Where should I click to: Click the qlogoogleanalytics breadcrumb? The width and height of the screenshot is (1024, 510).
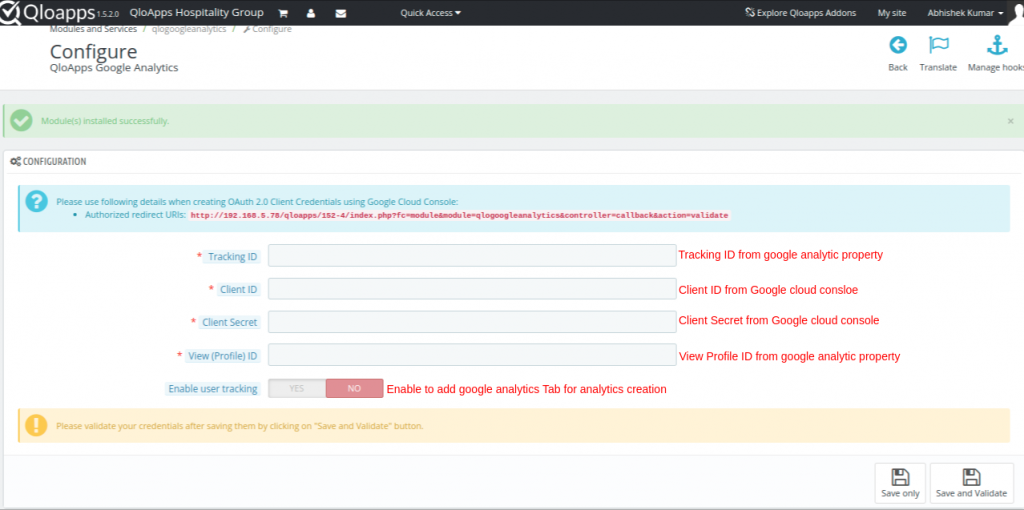[189, 29]
